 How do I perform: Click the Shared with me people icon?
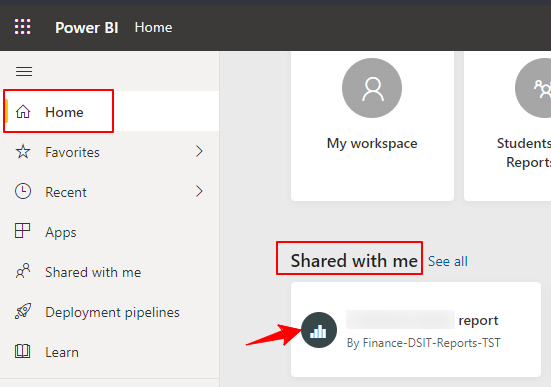pos(23,271)
